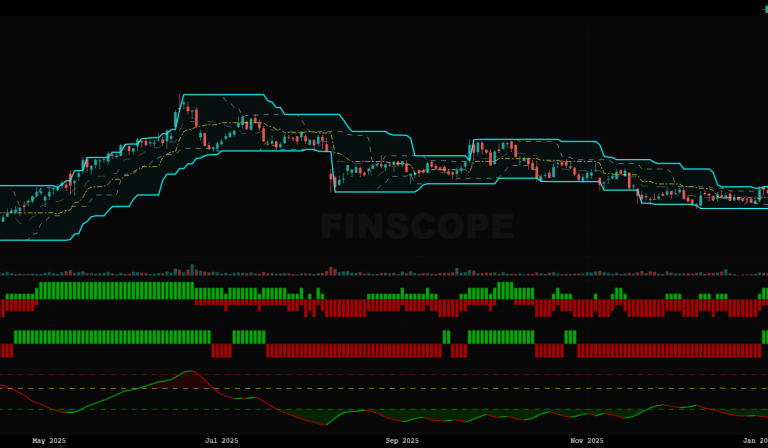Click the small green signal block after Sep 2025

(x=446, y=337)
